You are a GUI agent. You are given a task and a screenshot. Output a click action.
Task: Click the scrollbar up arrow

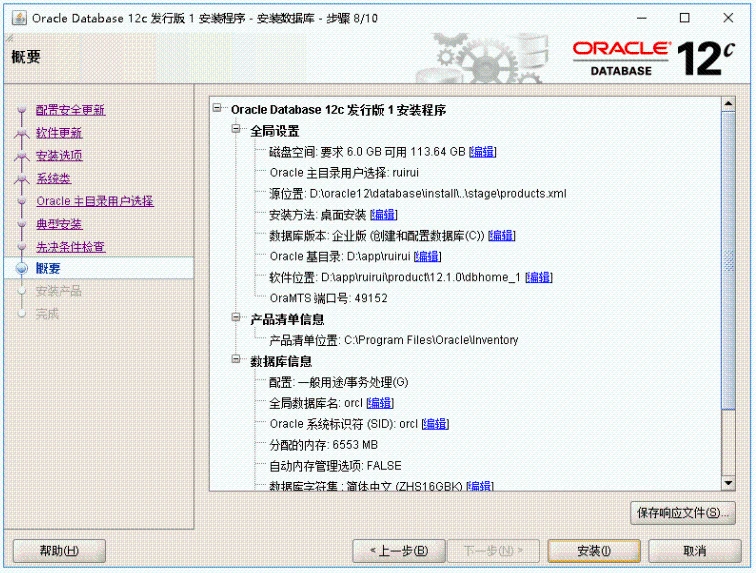click(x=729, y=104)
